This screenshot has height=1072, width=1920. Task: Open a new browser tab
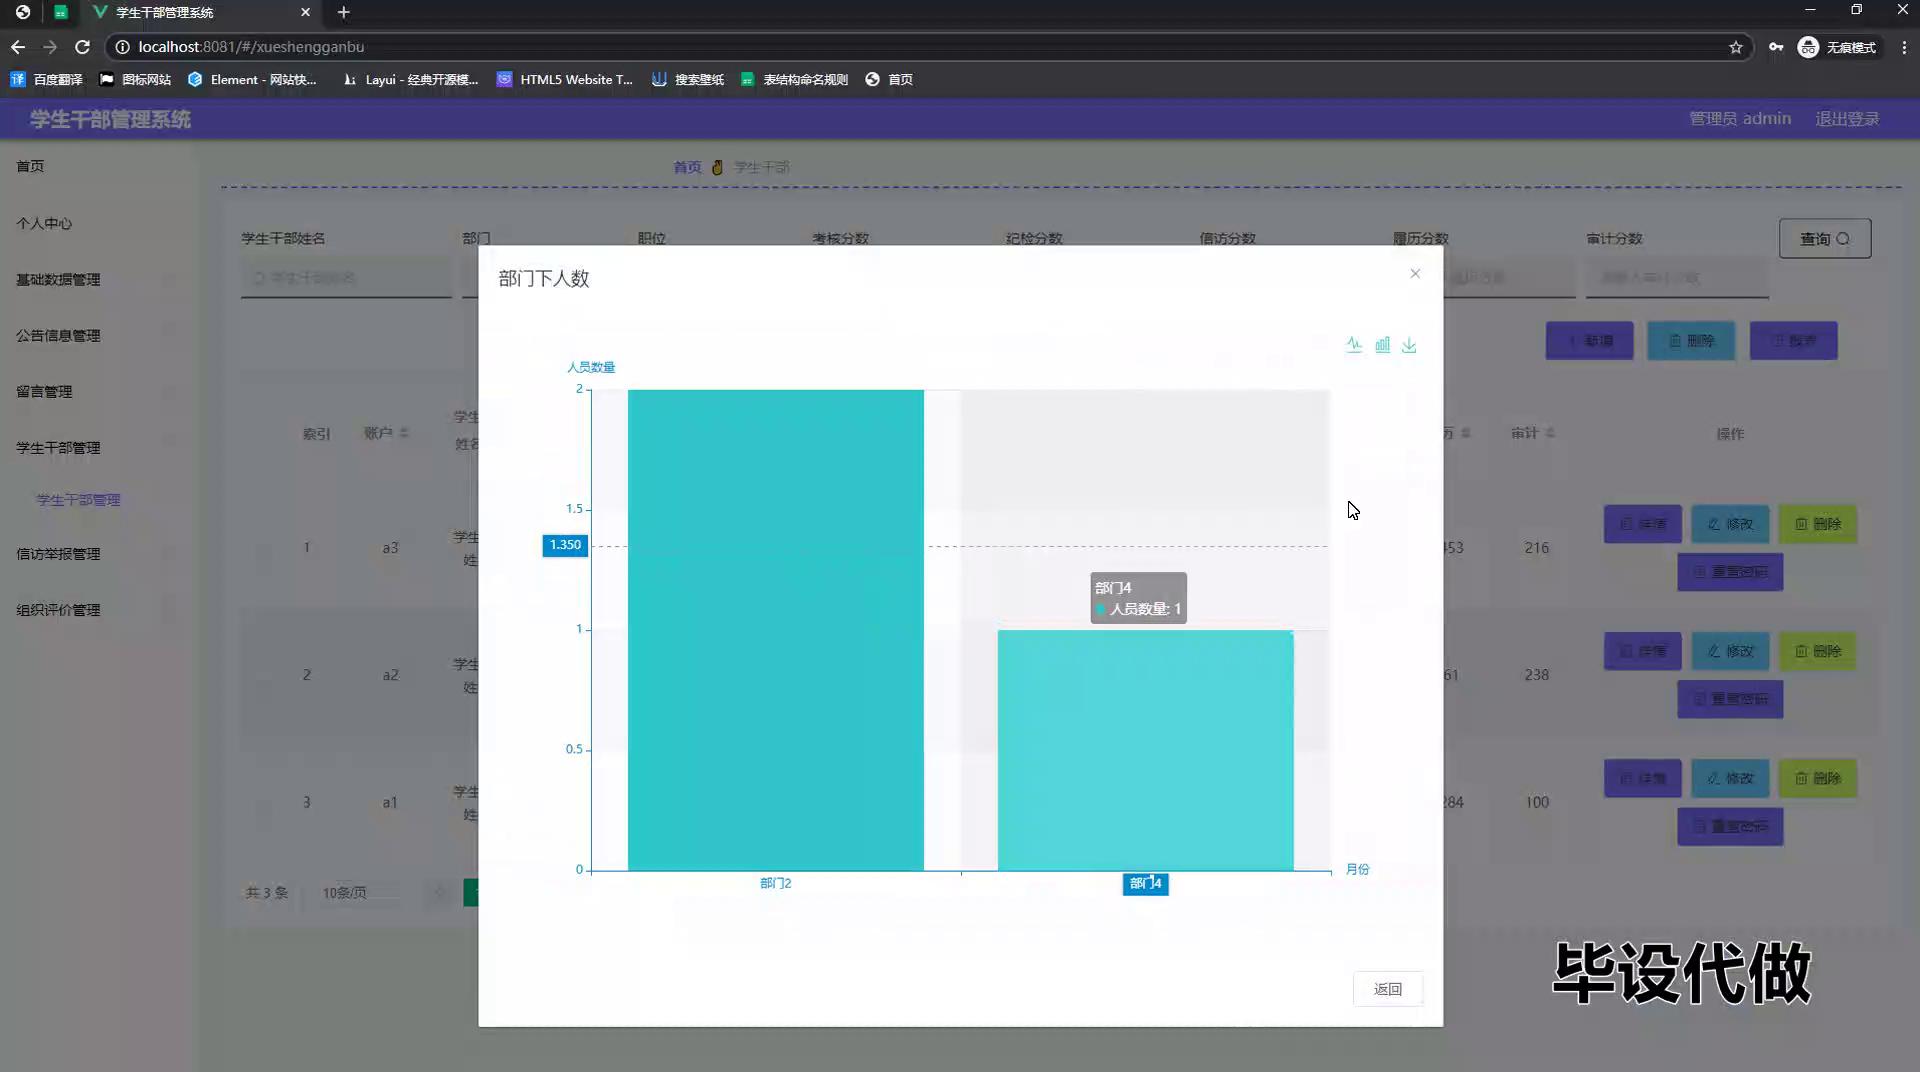[343, 12]
